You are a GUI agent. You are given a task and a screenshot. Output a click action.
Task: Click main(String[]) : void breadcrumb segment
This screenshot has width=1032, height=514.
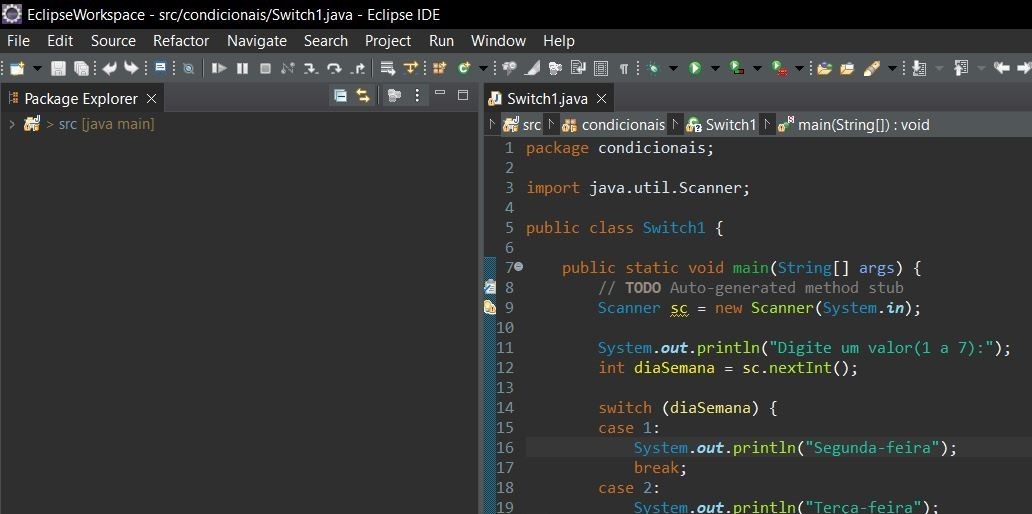click(853, 125)
